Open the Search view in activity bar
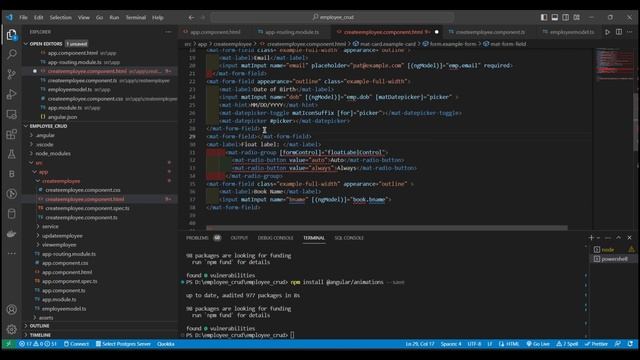Viewport: 640px width, 360px height. pyautogui.click(x=11, y=54)
